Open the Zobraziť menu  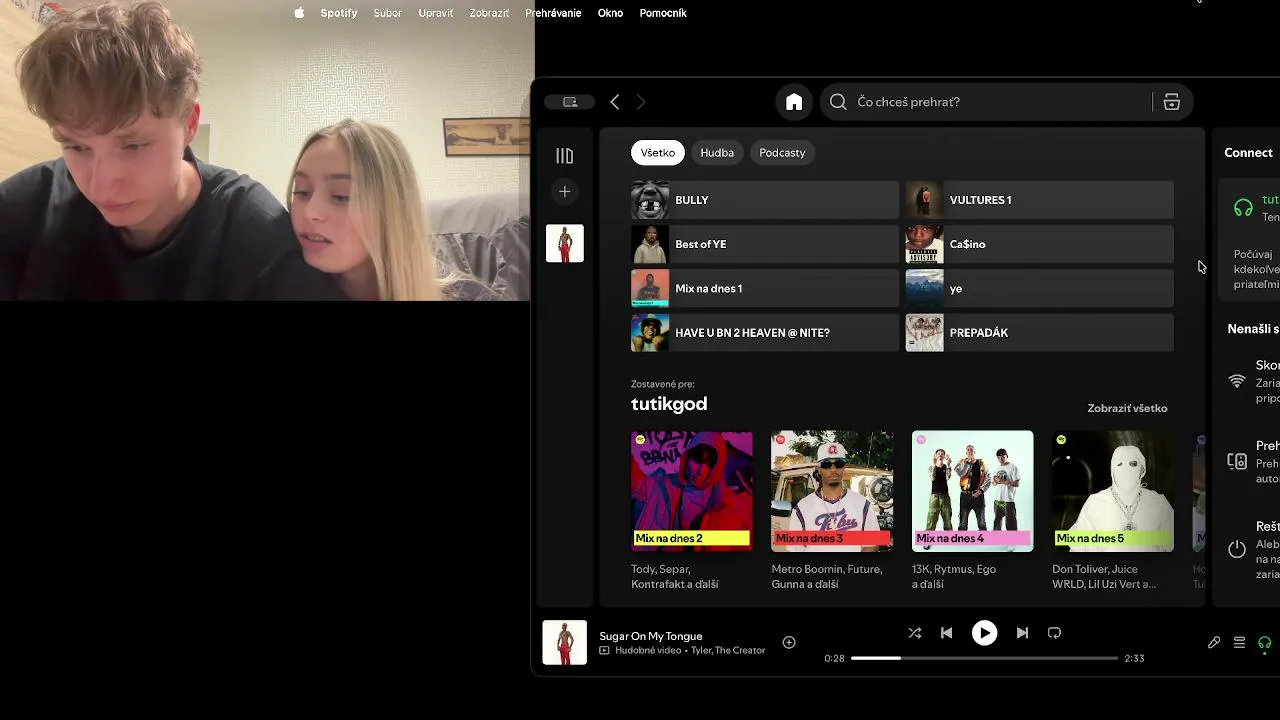[489, 13]
